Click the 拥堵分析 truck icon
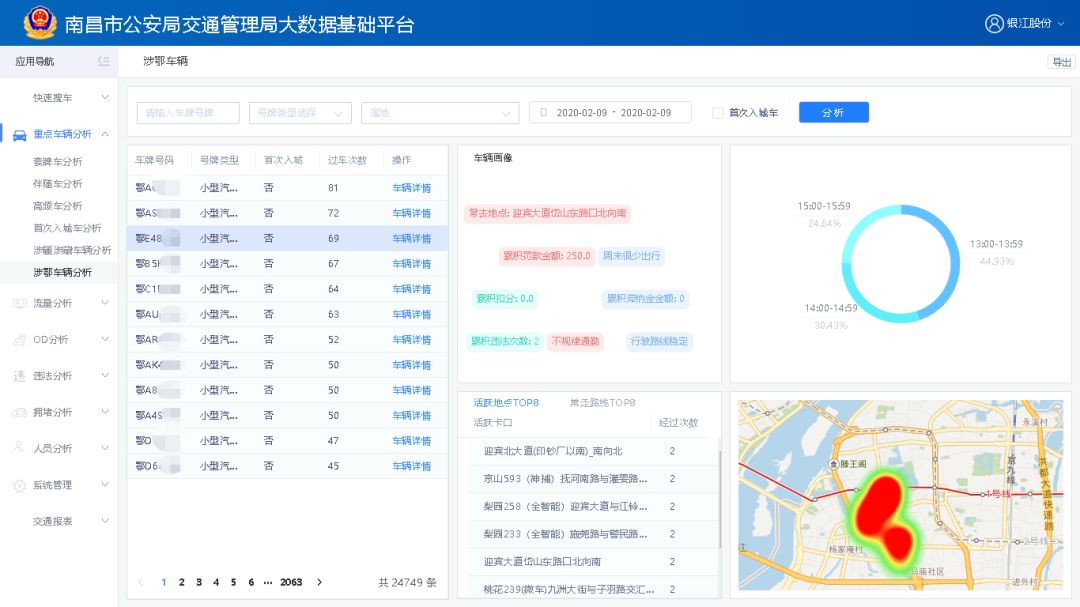The image size is (1080, 607). point(19,412)
